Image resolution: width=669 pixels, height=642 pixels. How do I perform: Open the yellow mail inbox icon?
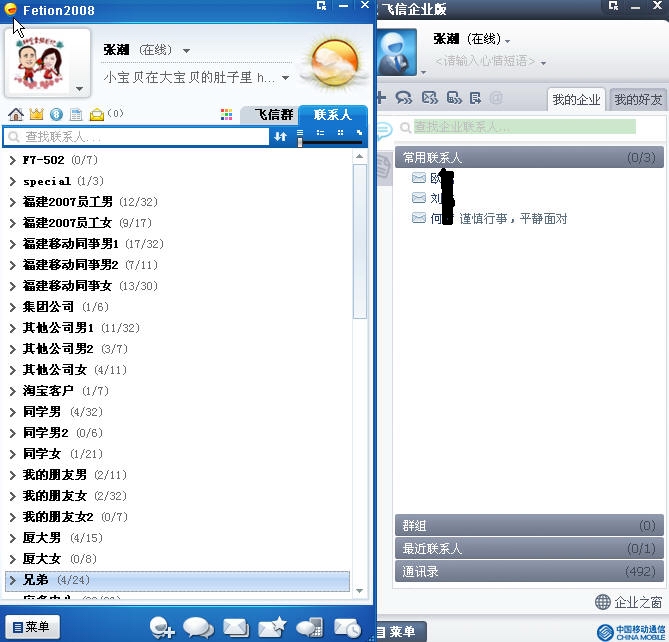click(x=97, y=114)
